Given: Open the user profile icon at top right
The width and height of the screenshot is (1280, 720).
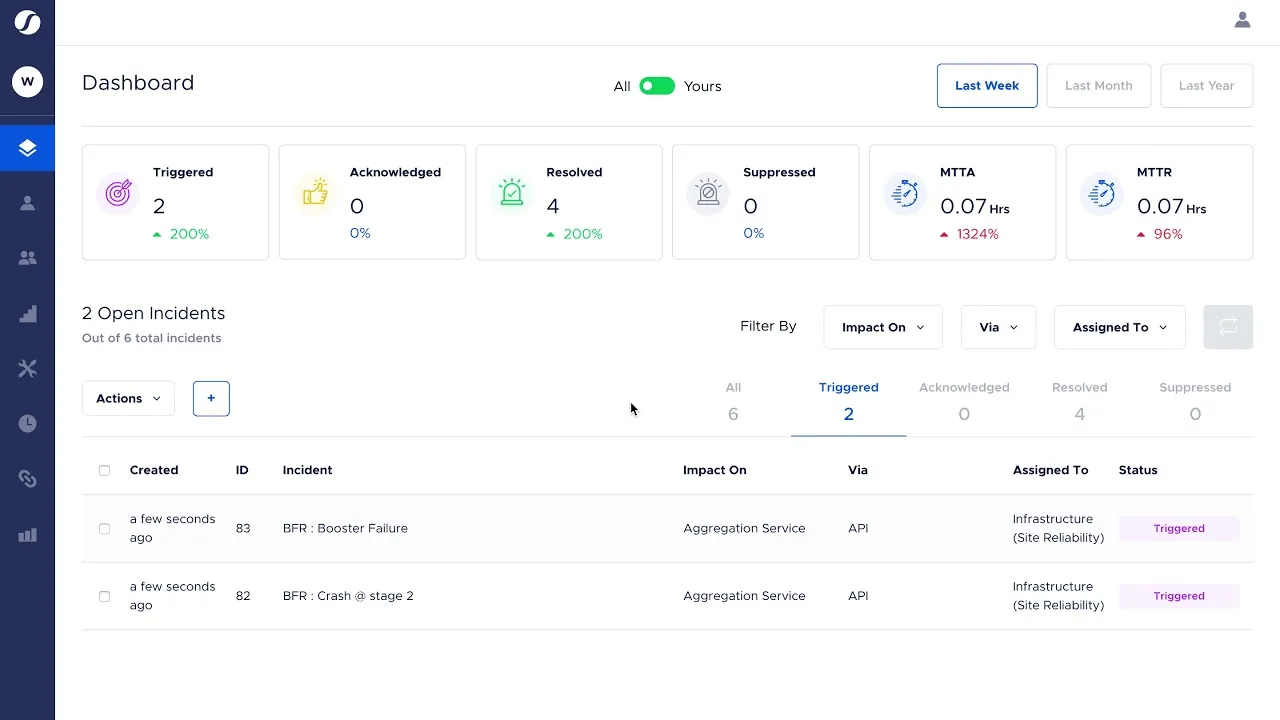Looking at the screenshot, I should click(x=1242, y=20).
